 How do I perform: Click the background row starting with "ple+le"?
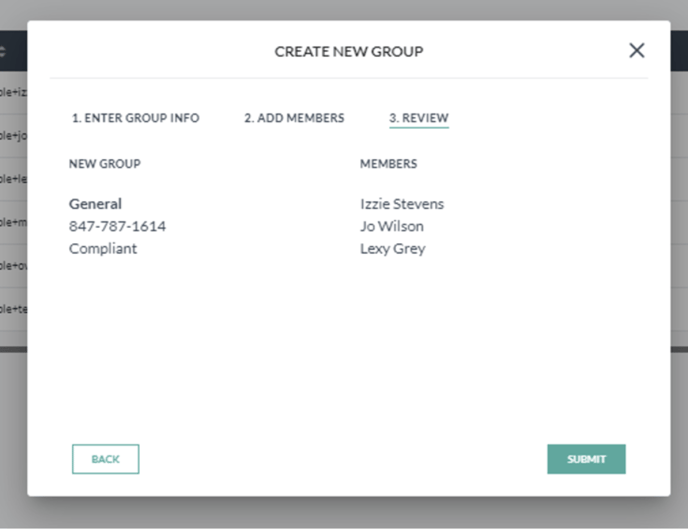point(13,178)
